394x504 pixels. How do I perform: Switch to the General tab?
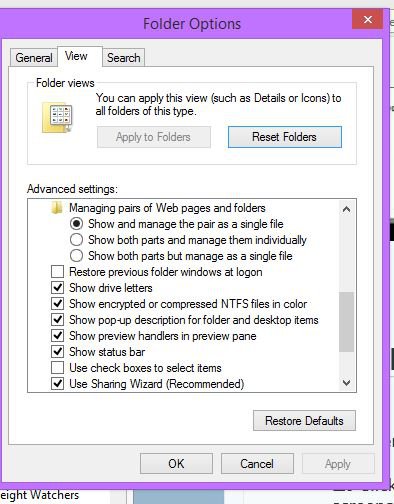(34, 58)
